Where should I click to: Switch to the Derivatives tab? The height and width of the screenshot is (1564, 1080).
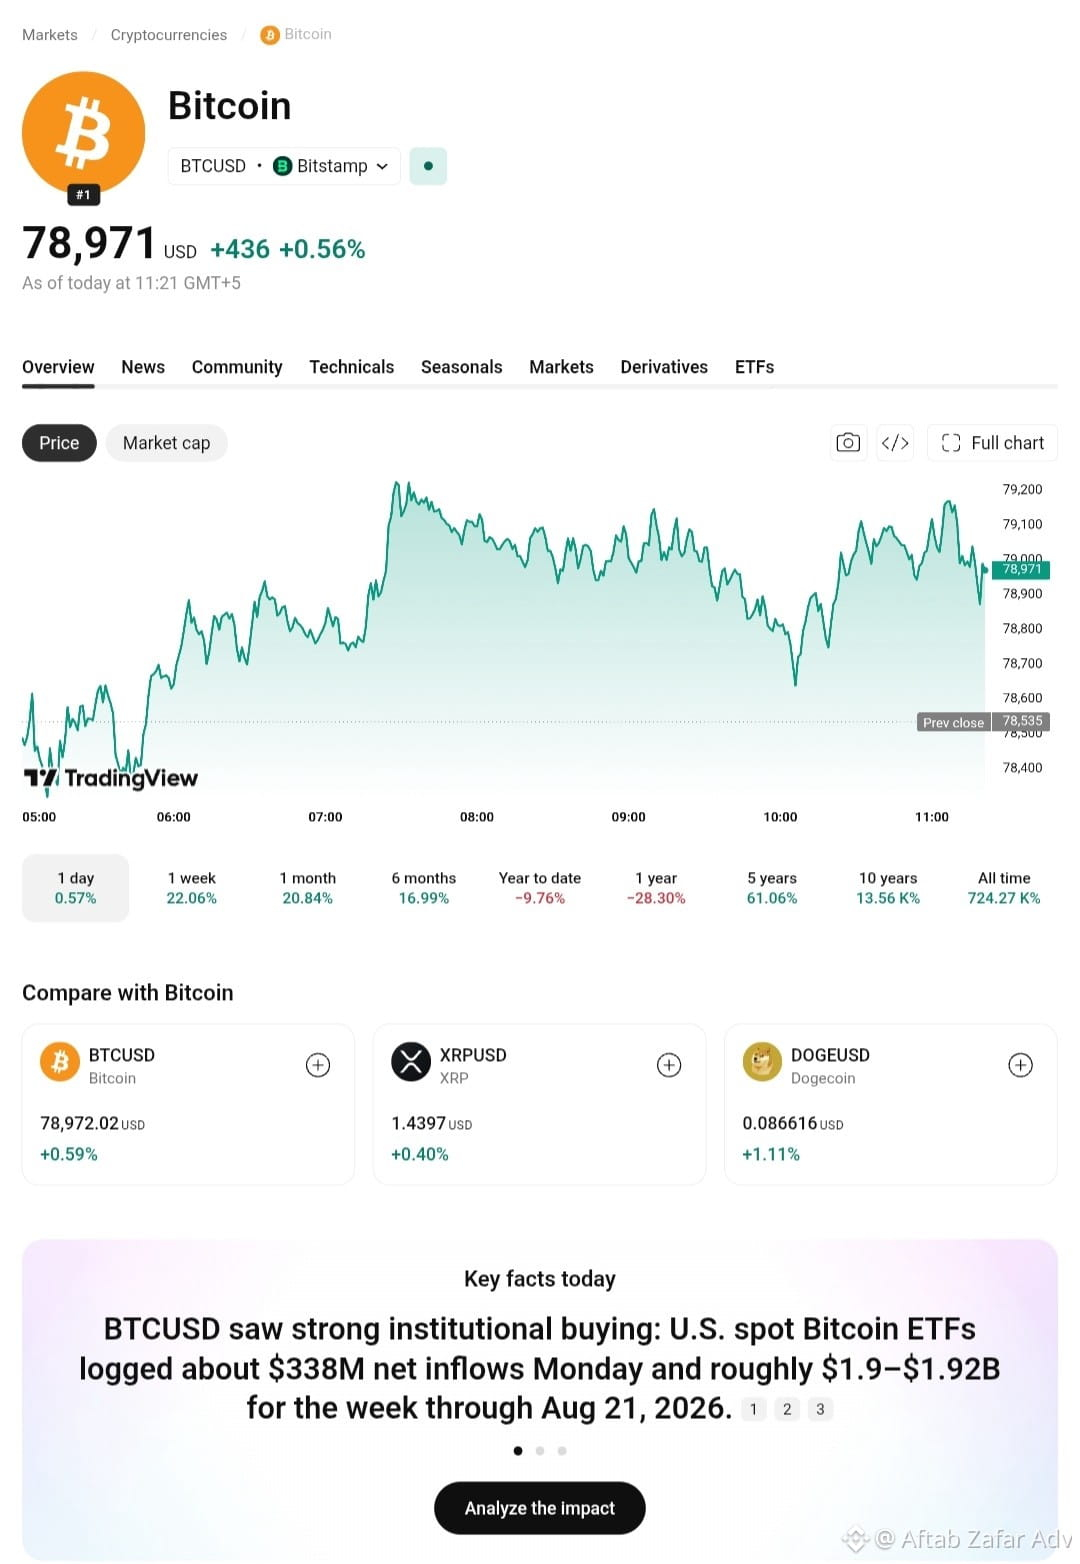(664, 367)
